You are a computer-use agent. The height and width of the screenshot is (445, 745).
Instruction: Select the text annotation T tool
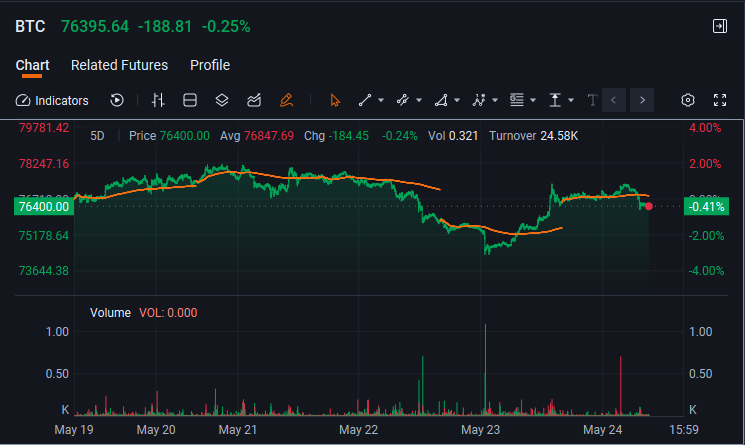pos(592,100)
